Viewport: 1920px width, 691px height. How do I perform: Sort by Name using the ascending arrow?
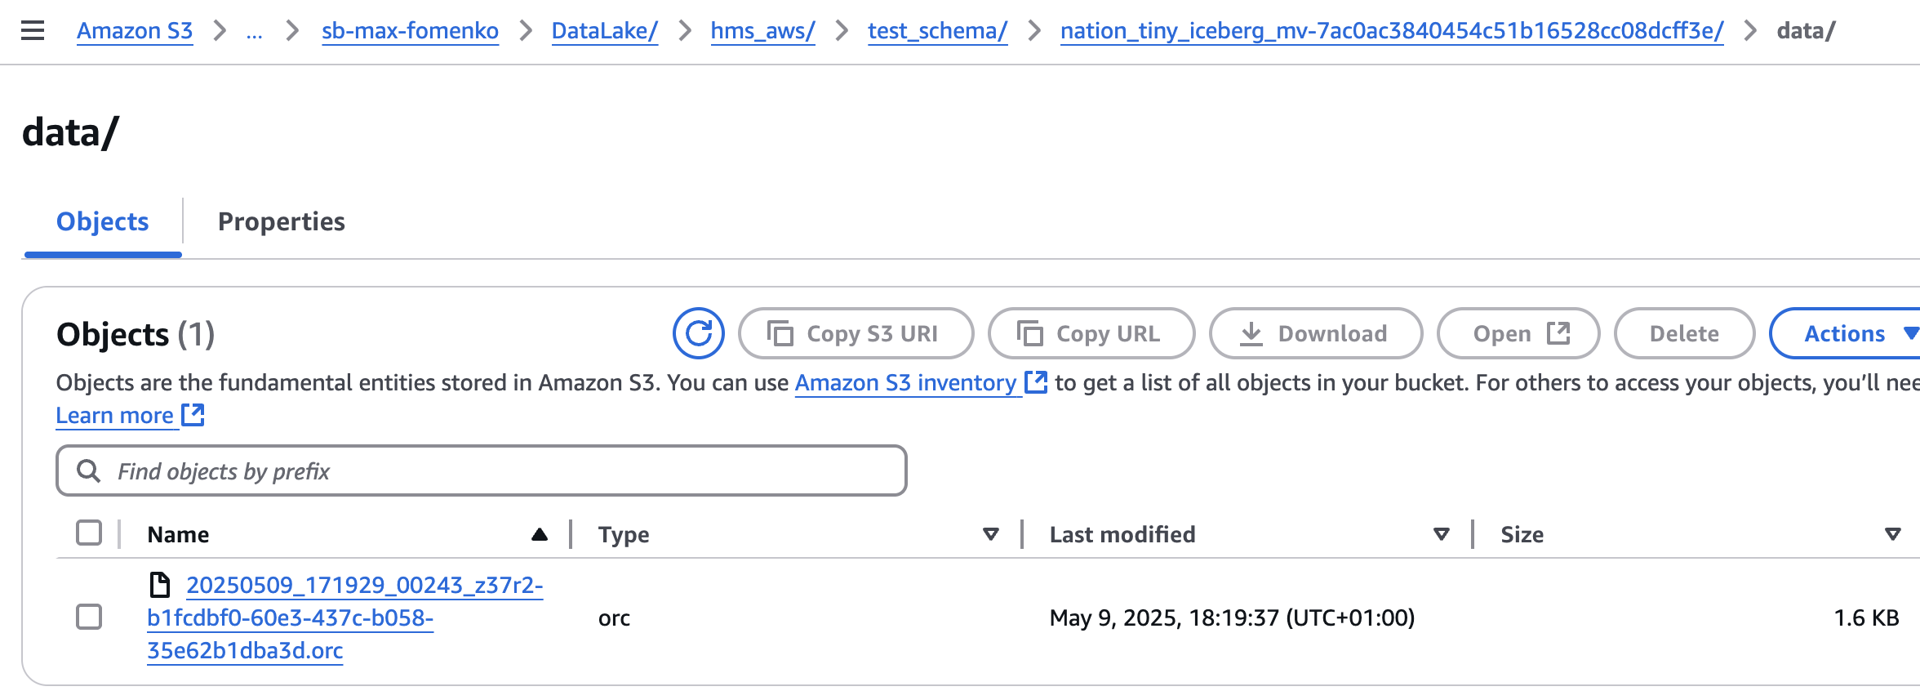pyautogui.click(x=539, y=534)
